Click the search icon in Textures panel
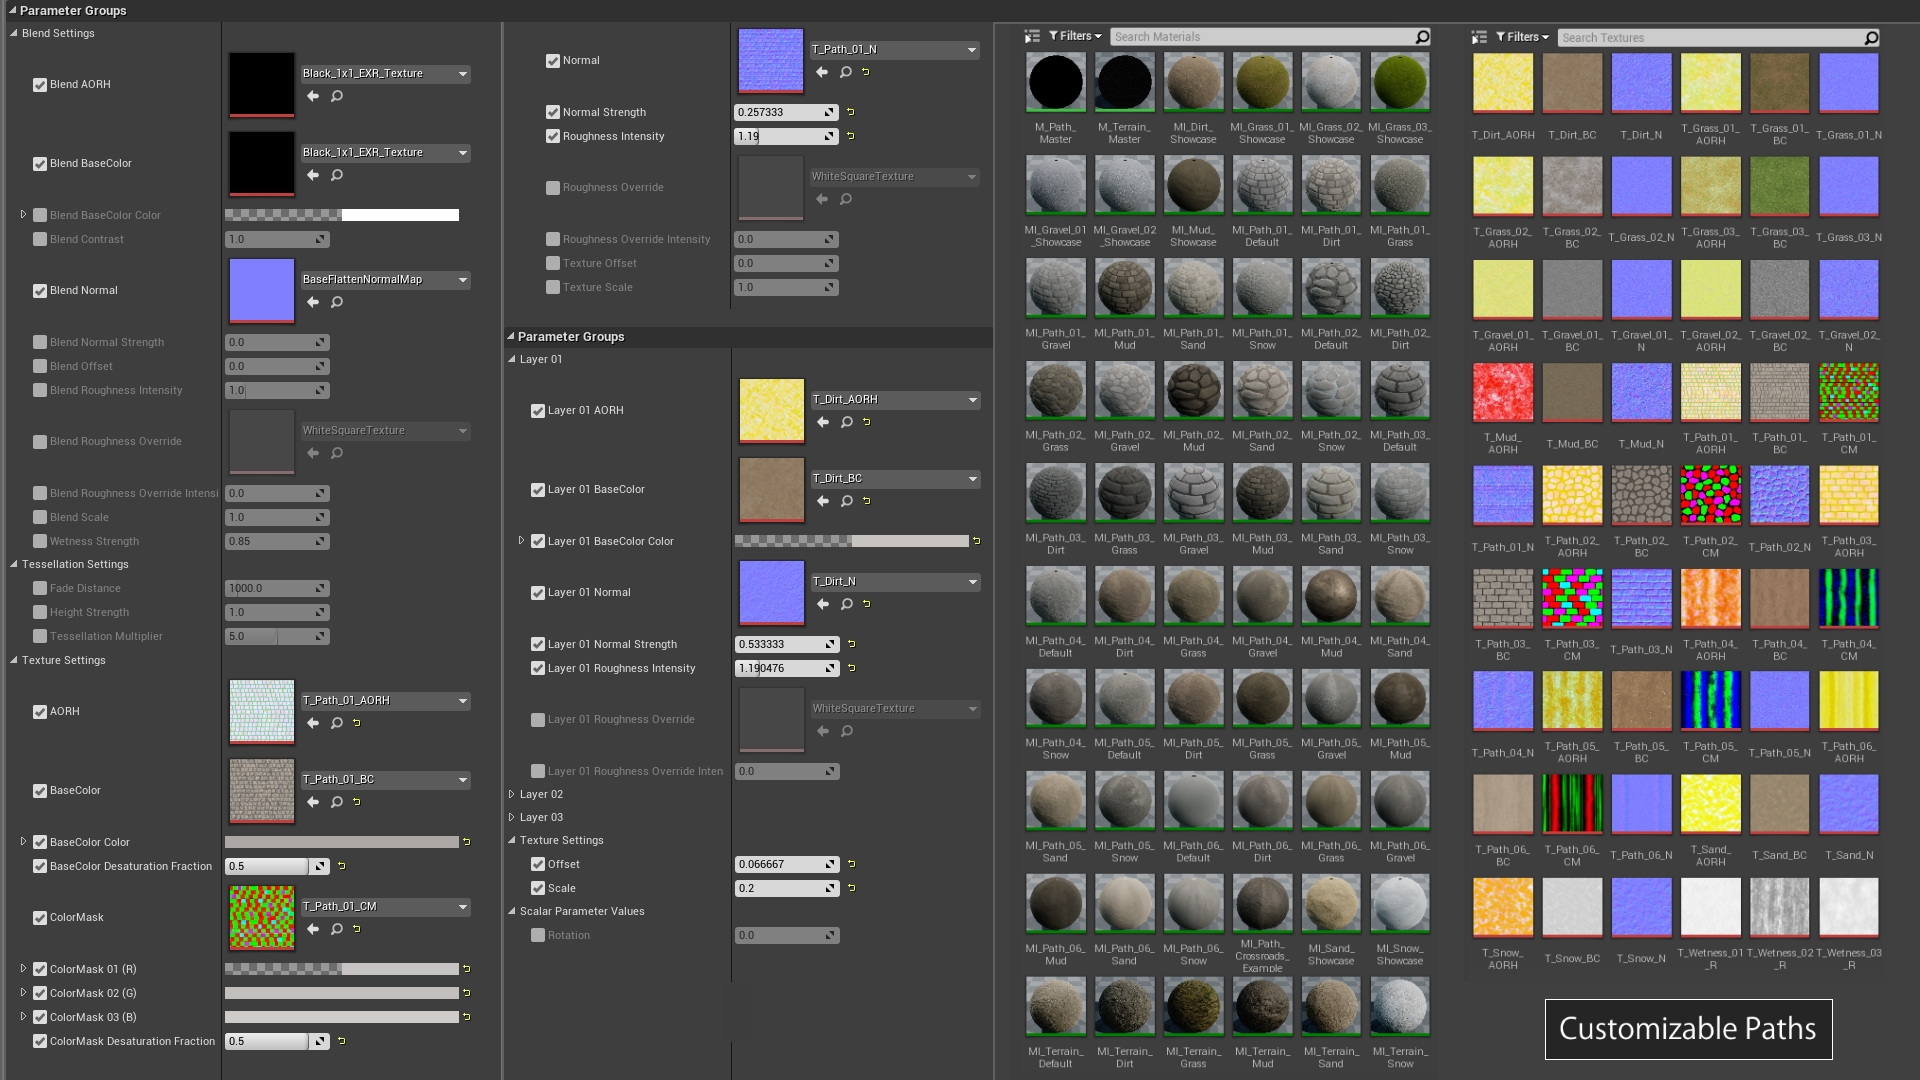 1874,36
